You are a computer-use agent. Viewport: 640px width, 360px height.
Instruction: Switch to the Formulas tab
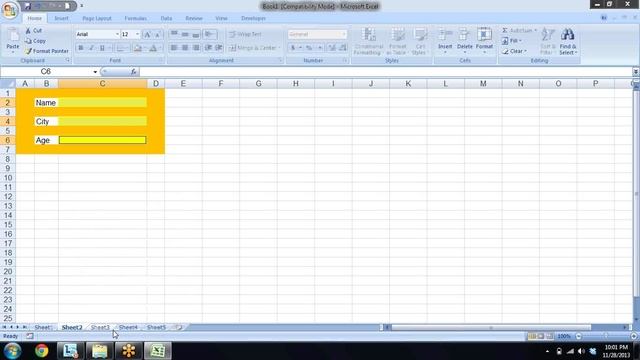pyautogui.click(x=136, y=18)
